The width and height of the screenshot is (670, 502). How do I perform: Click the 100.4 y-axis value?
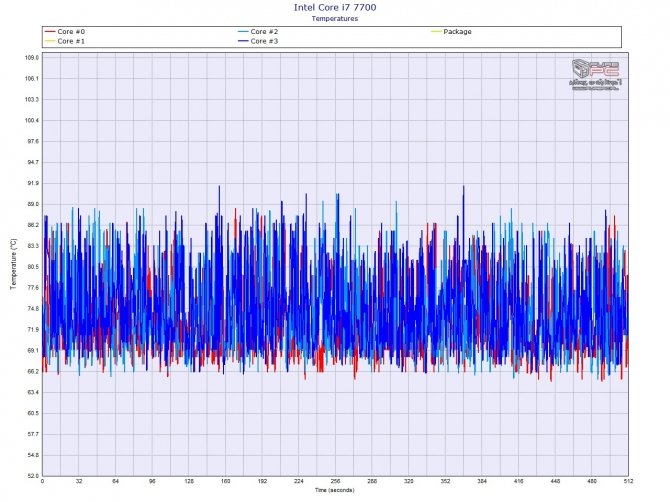click(32, 120)
